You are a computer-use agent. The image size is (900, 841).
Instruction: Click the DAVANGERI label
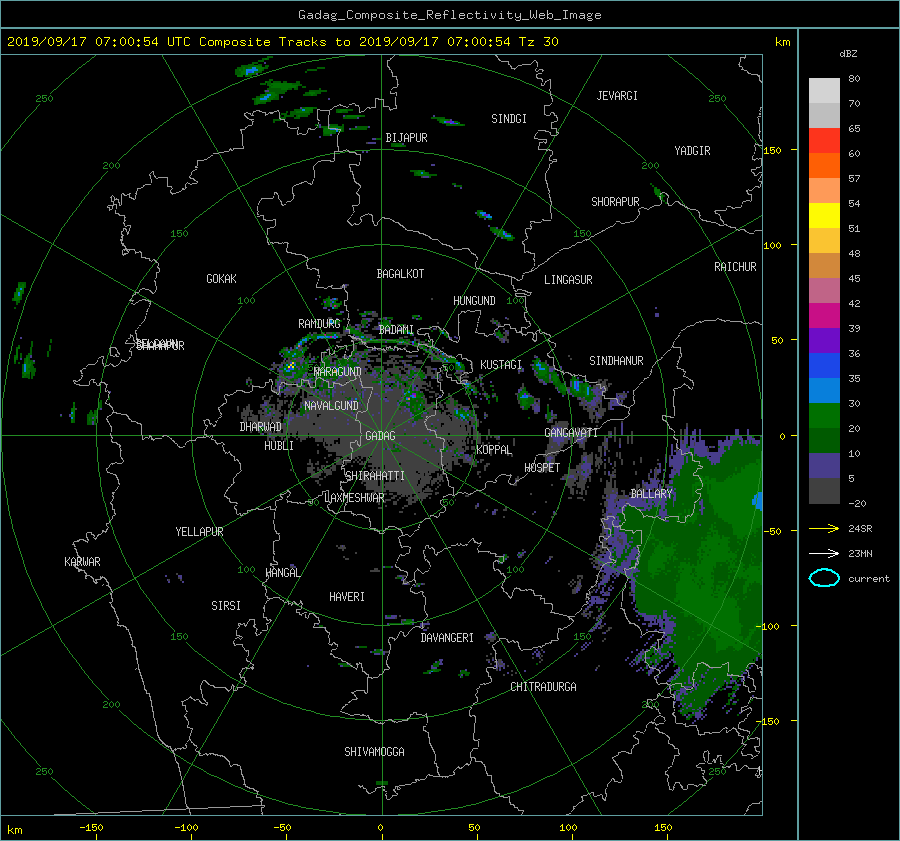click(x=447, y=638)
